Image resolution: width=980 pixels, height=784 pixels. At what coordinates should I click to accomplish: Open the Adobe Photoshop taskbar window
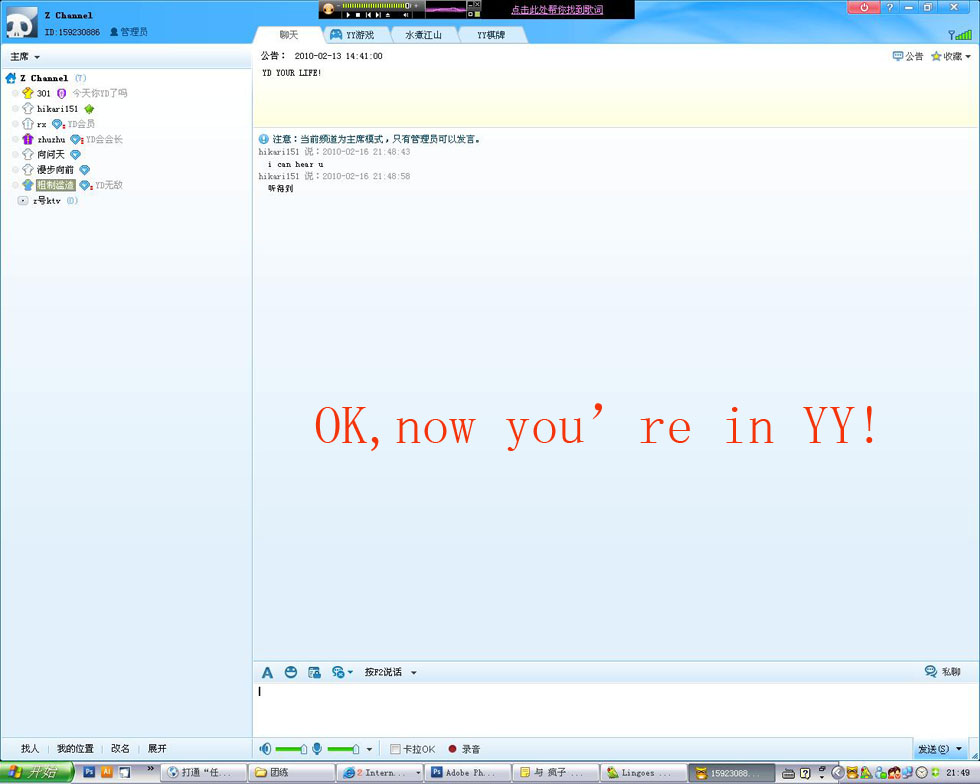click(468, 773)
